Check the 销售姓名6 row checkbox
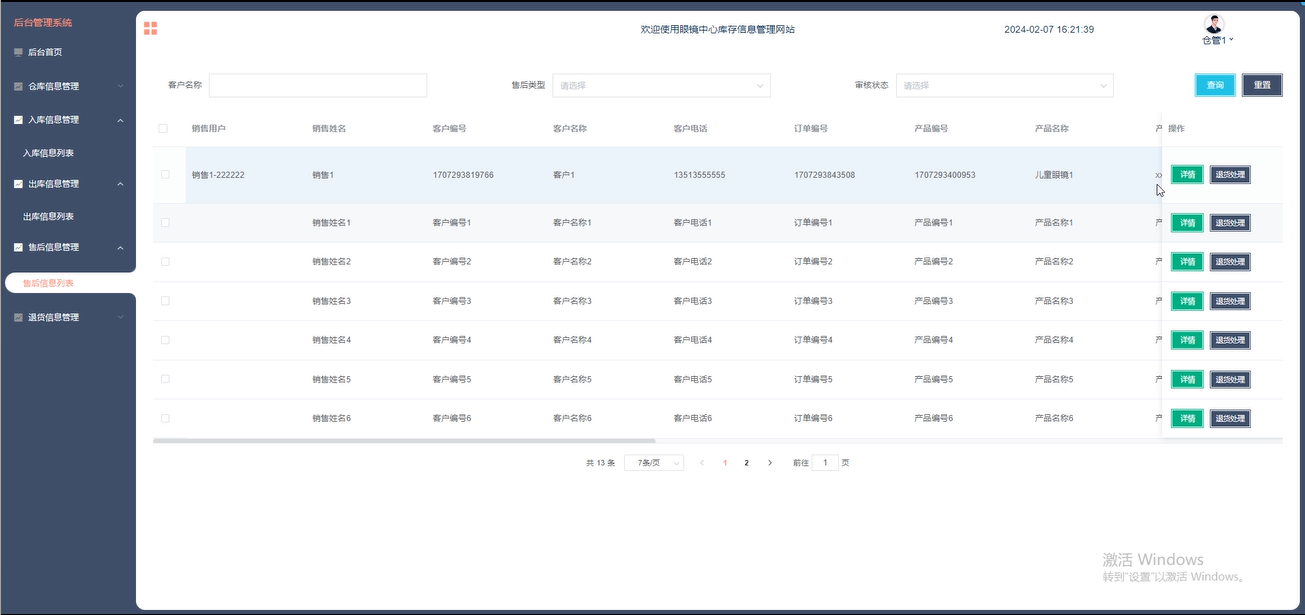The image size is (1305, 615). pos(165,418)
